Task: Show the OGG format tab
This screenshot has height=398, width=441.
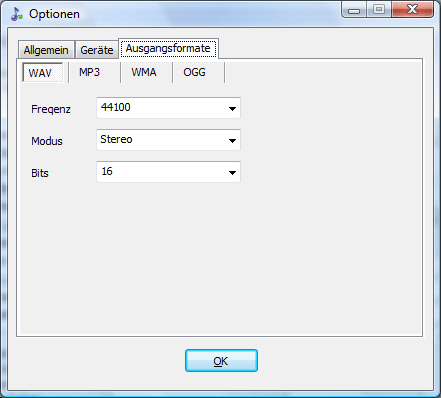Action: (194, 72)
